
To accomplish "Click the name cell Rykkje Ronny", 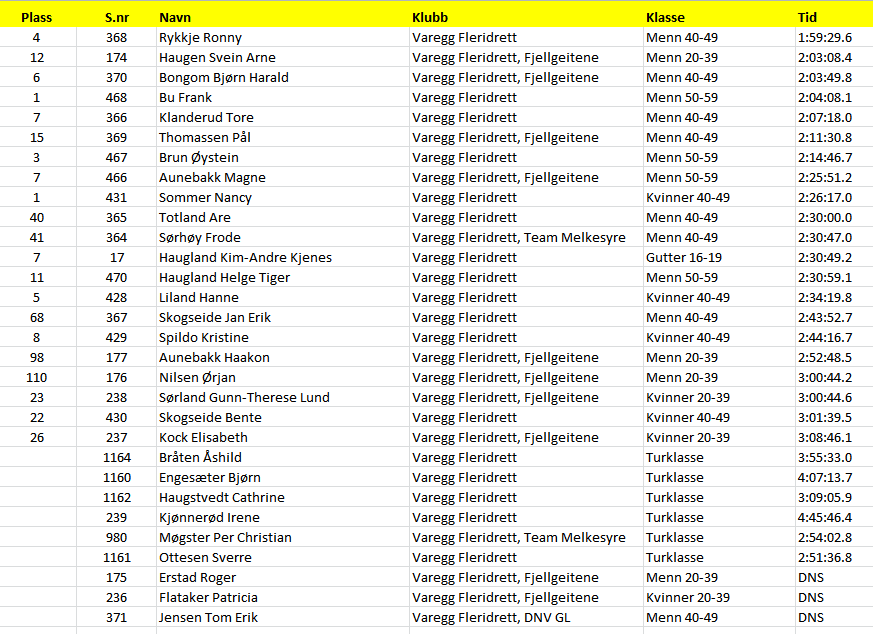I will [200, 37].
